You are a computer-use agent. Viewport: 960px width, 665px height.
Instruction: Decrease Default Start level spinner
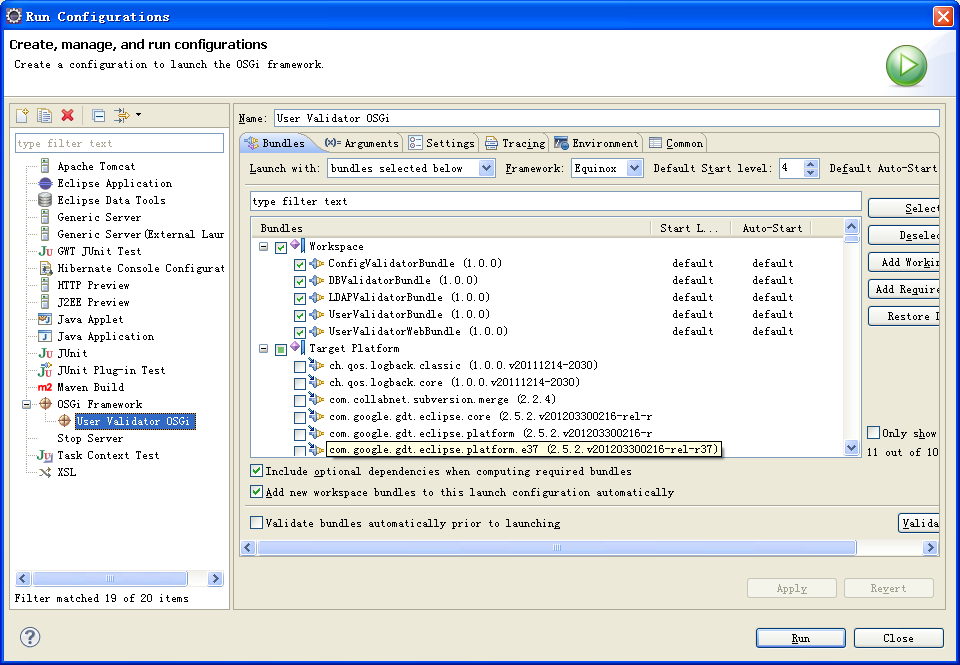tap(811, 173)
